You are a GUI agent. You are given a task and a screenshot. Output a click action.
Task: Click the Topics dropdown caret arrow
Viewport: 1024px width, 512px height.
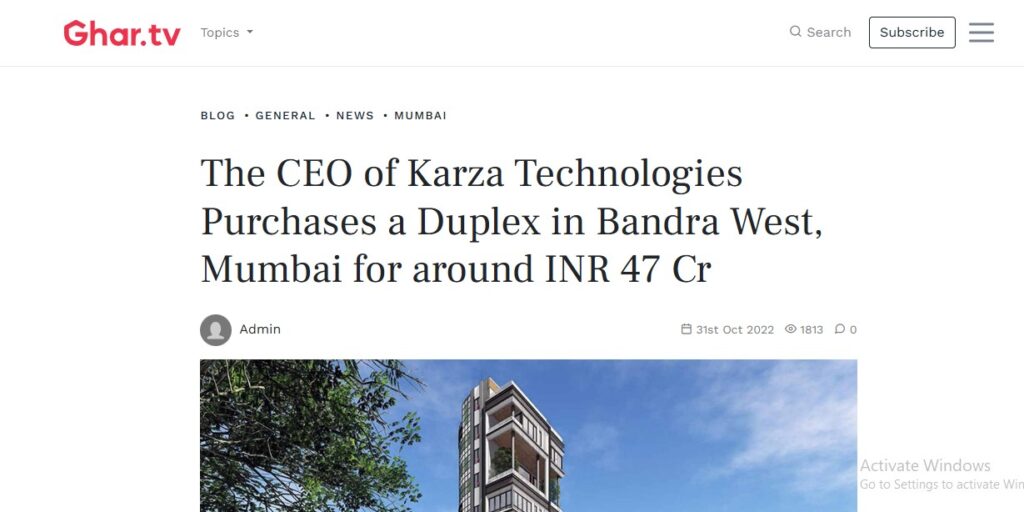coord(249,33)
